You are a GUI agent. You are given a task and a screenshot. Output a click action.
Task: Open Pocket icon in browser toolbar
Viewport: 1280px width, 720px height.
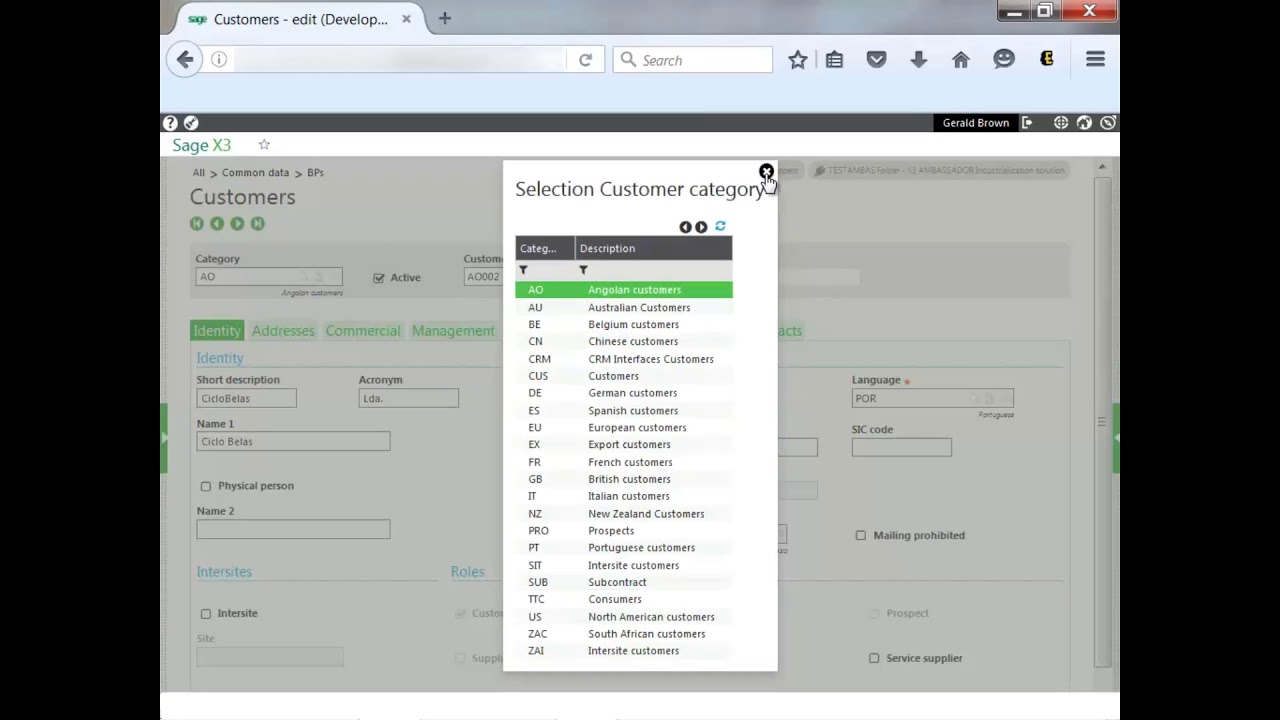[876, 60]
